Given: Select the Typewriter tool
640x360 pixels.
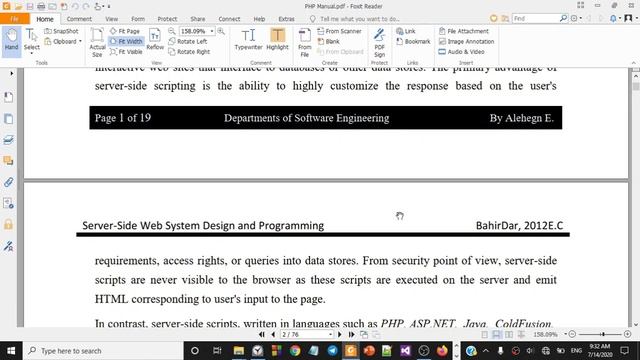Looking at the screenshot, I should coord(248,40).
